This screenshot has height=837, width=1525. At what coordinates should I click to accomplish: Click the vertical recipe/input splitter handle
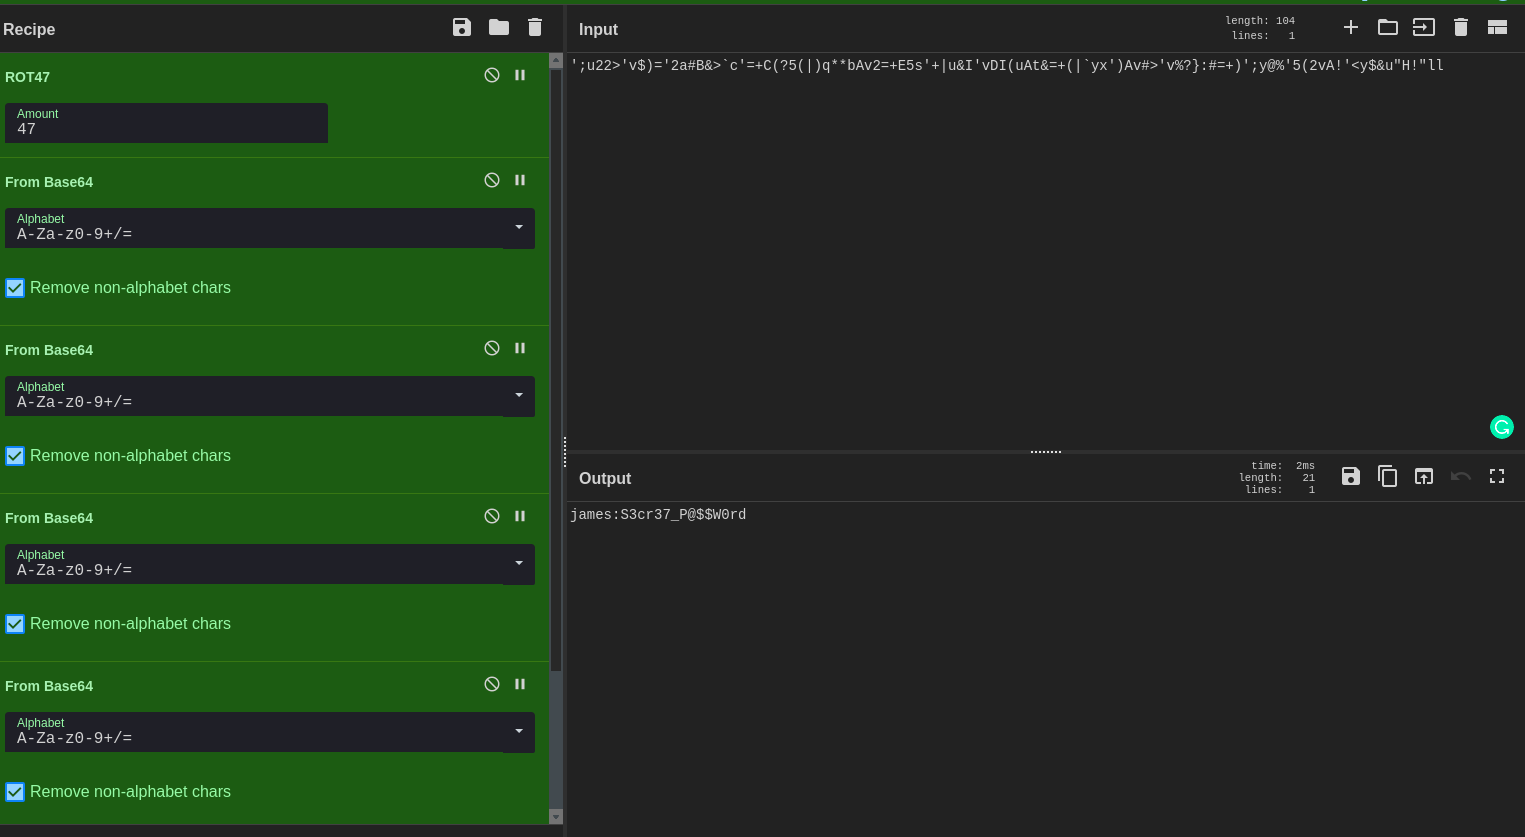pyautogui.click(x=565, y=452)
